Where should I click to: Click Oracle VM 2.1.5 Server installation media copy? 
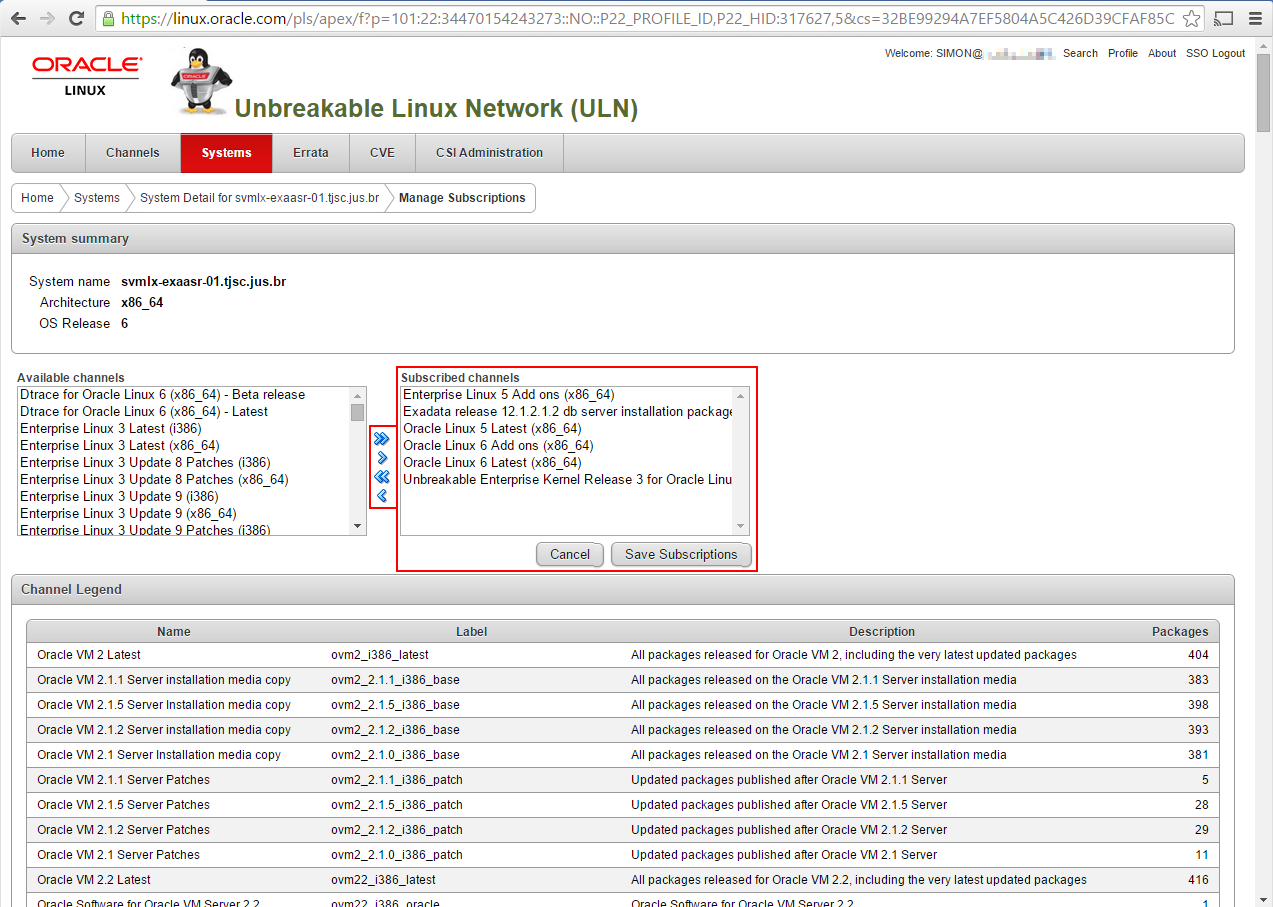coord(164,705)
